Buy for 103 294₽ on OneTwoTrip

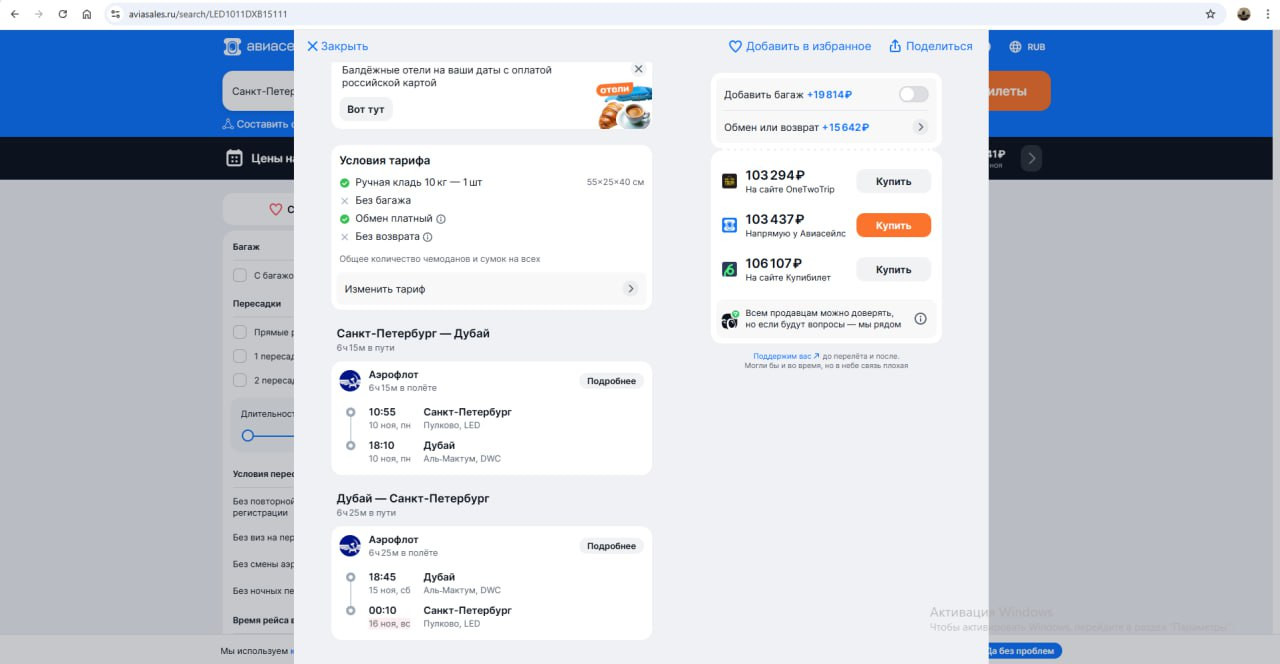(x=893, y=181)
